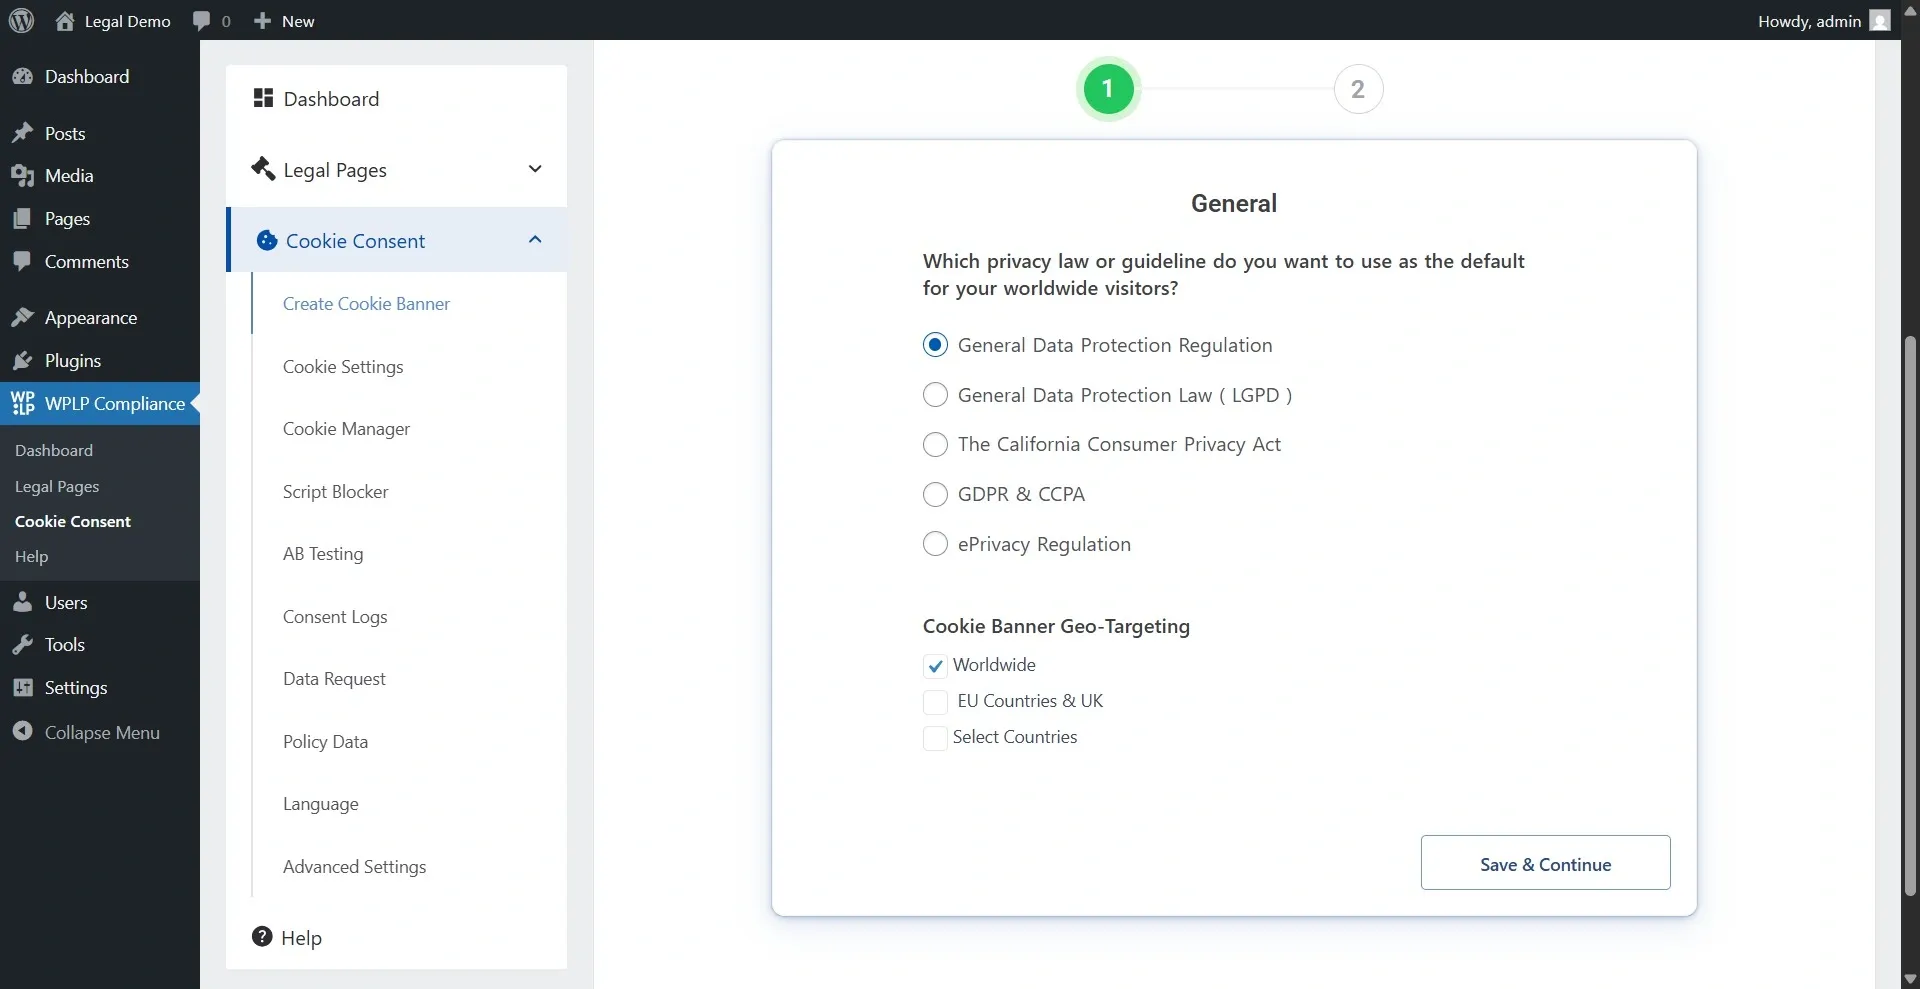Select the GDPR & CCPA radio option
The width and height of the screenshot is (1920, 989).
click(935, 494)
